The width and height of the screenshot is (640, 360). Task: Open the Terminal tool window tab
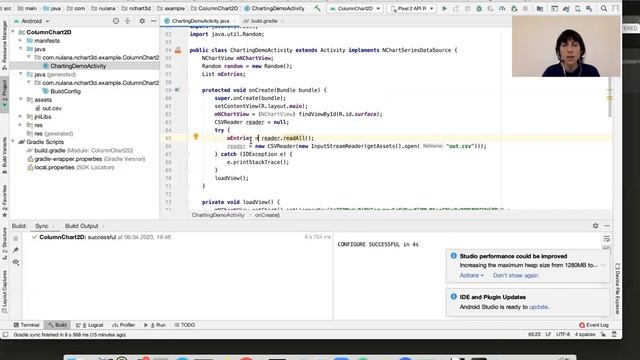[x=27, y=325]
